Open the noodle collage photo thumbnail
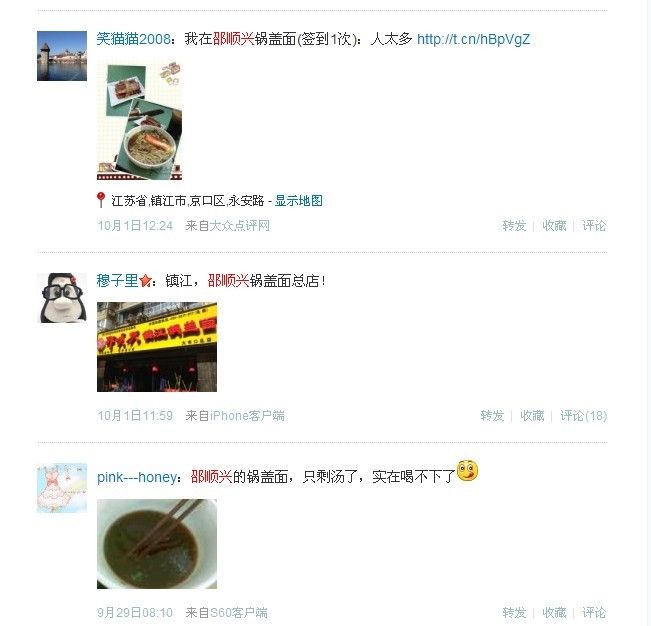 (140, 120)
